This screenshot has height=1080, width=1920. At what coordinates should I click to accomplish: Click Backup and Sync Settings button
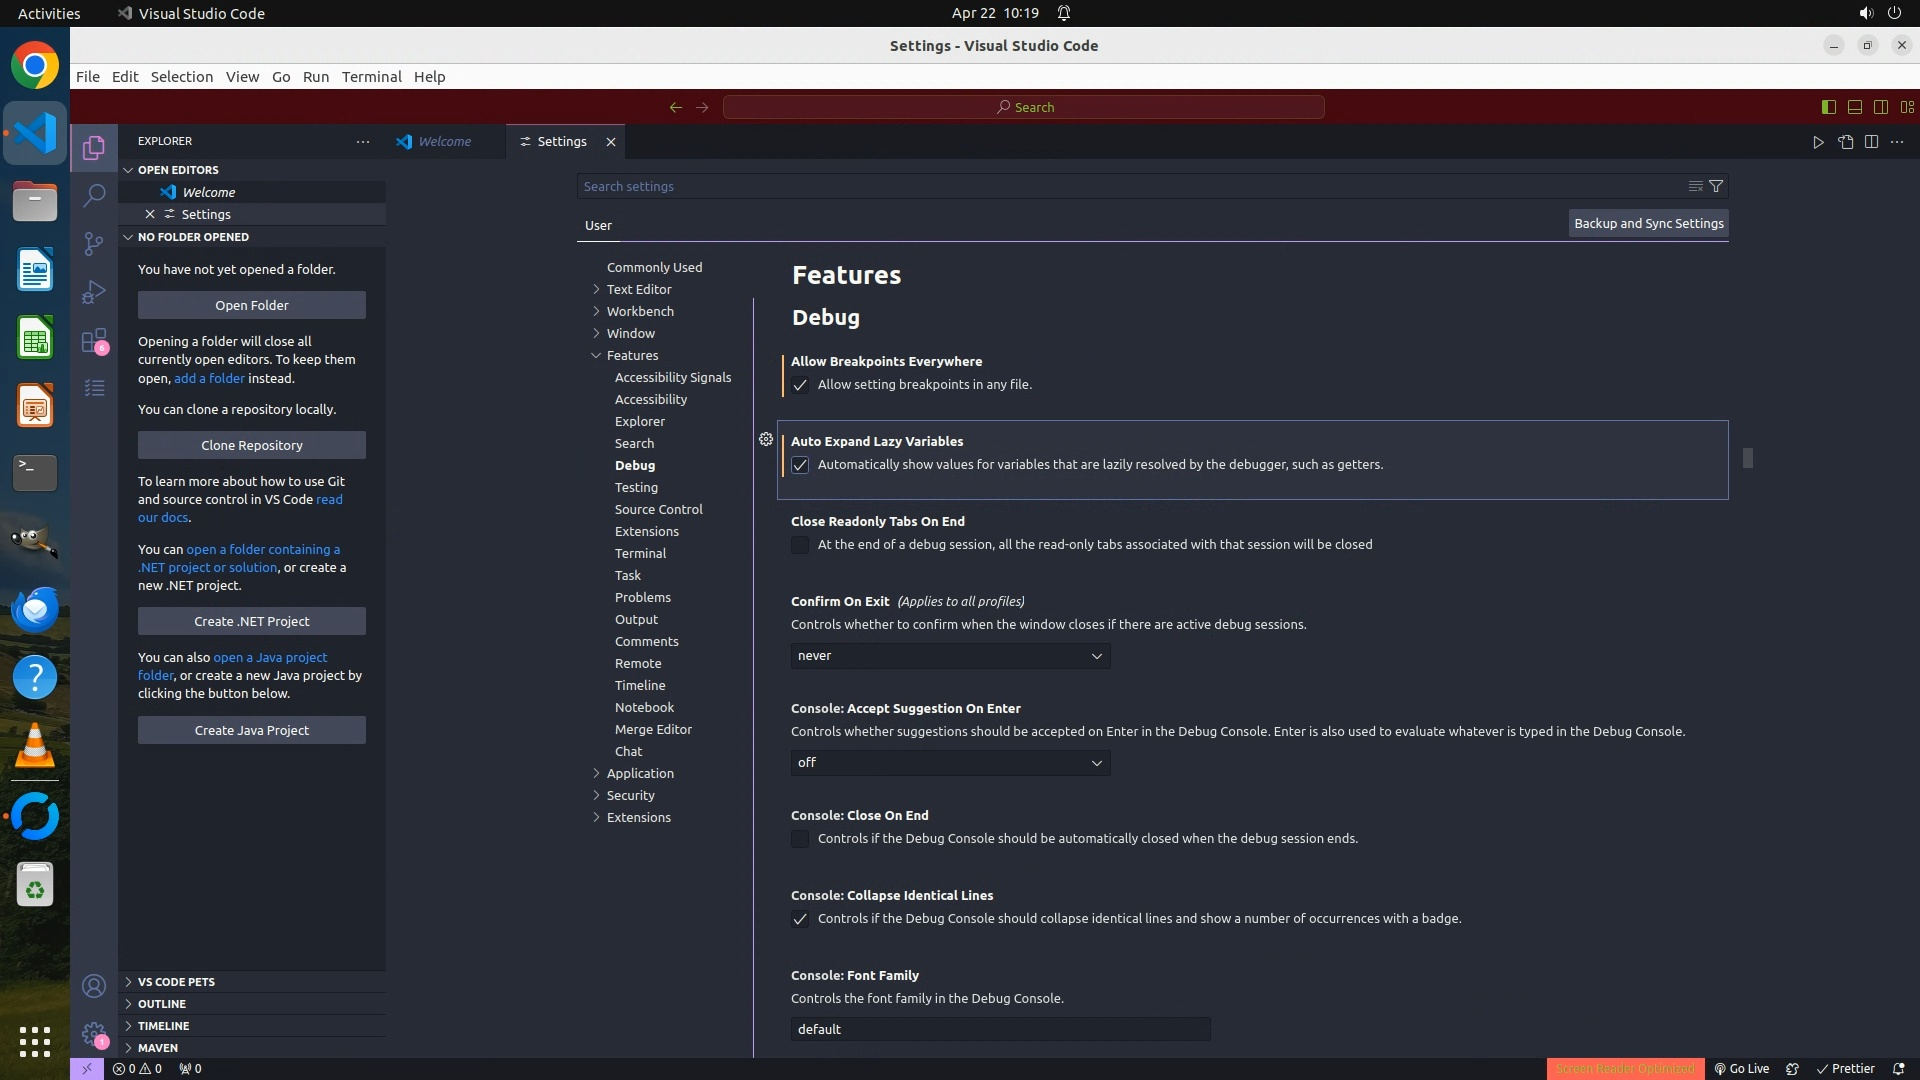[x=1648, y=224]
